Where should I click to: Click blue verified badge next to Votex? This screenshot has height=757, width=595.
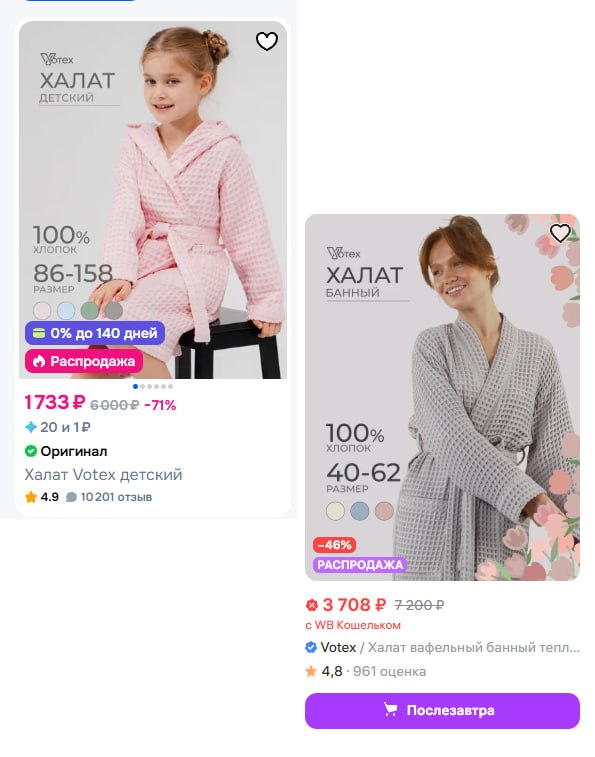tap(311, 647)
